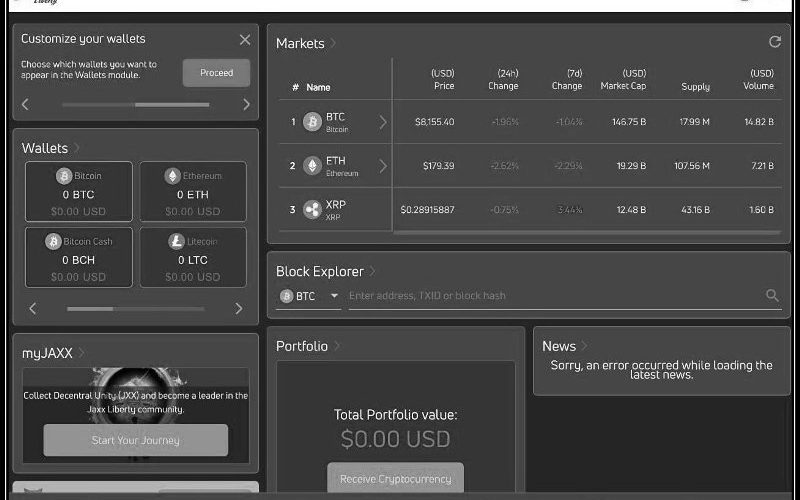The width and height of the screenshot is (800, 500).
Task: Click the Proceed button
Action: (216, 73)
